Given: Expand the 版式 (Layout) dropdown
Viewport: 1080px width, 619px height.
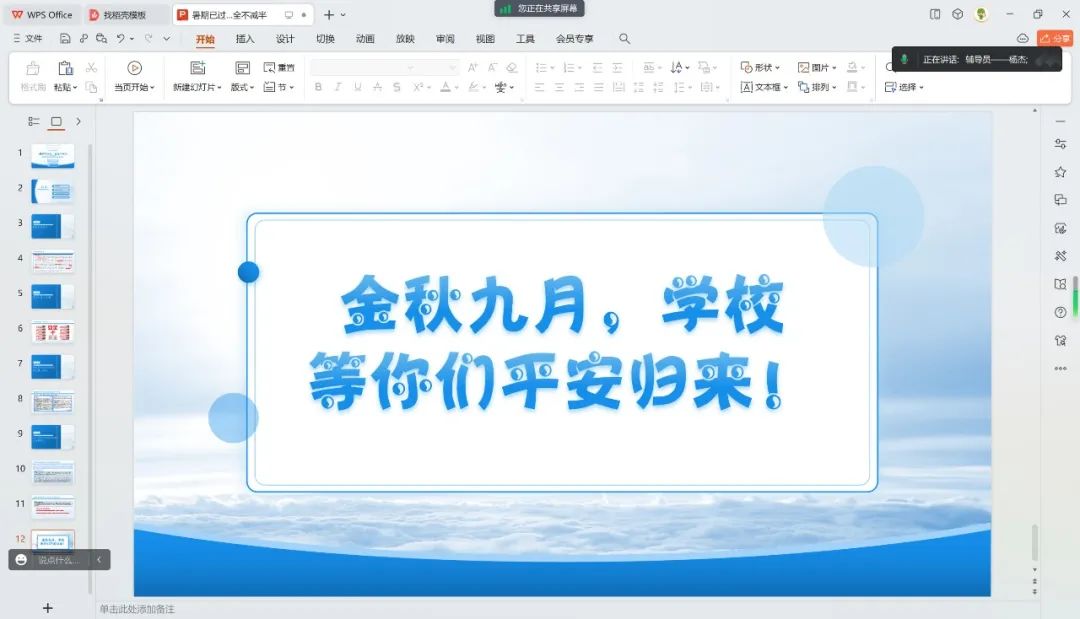Looking at the screenshot, I should click(242, 87).
